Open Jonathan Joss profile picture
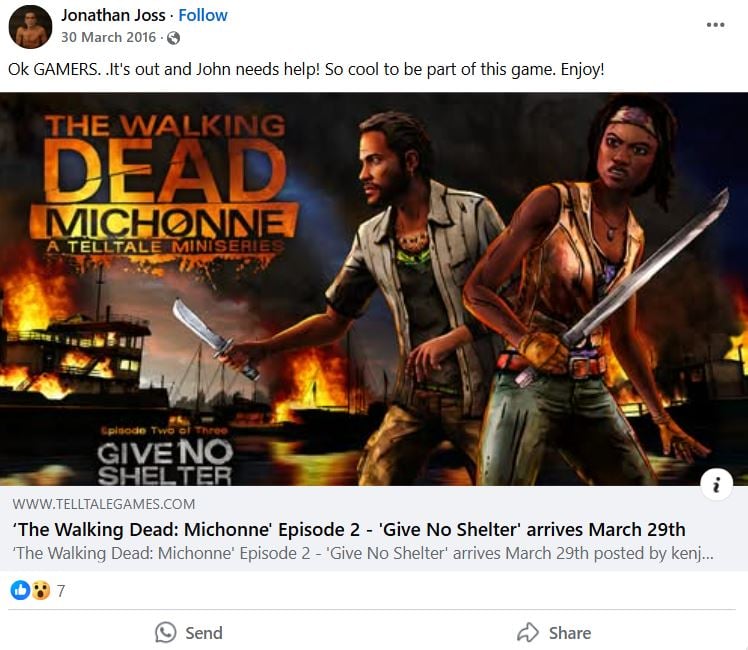Screen dimensions: 748x650 30,27
